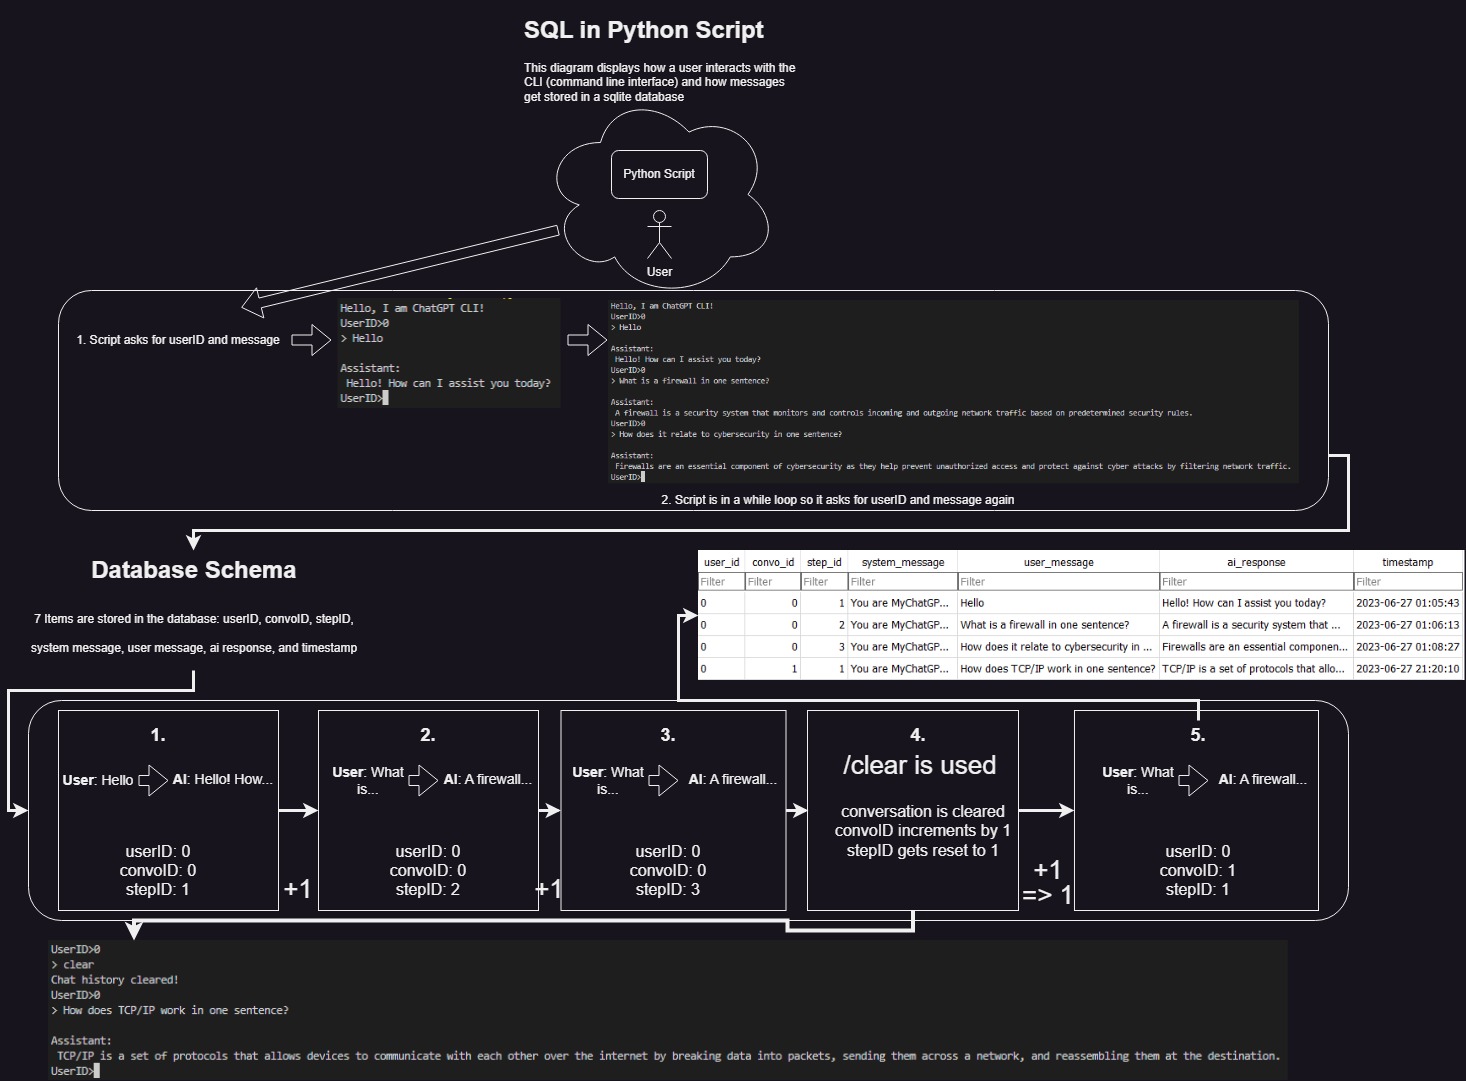Click the system_message column header
The width and height of the screenshot is (1466, 1081).
(x=902, y=562)
